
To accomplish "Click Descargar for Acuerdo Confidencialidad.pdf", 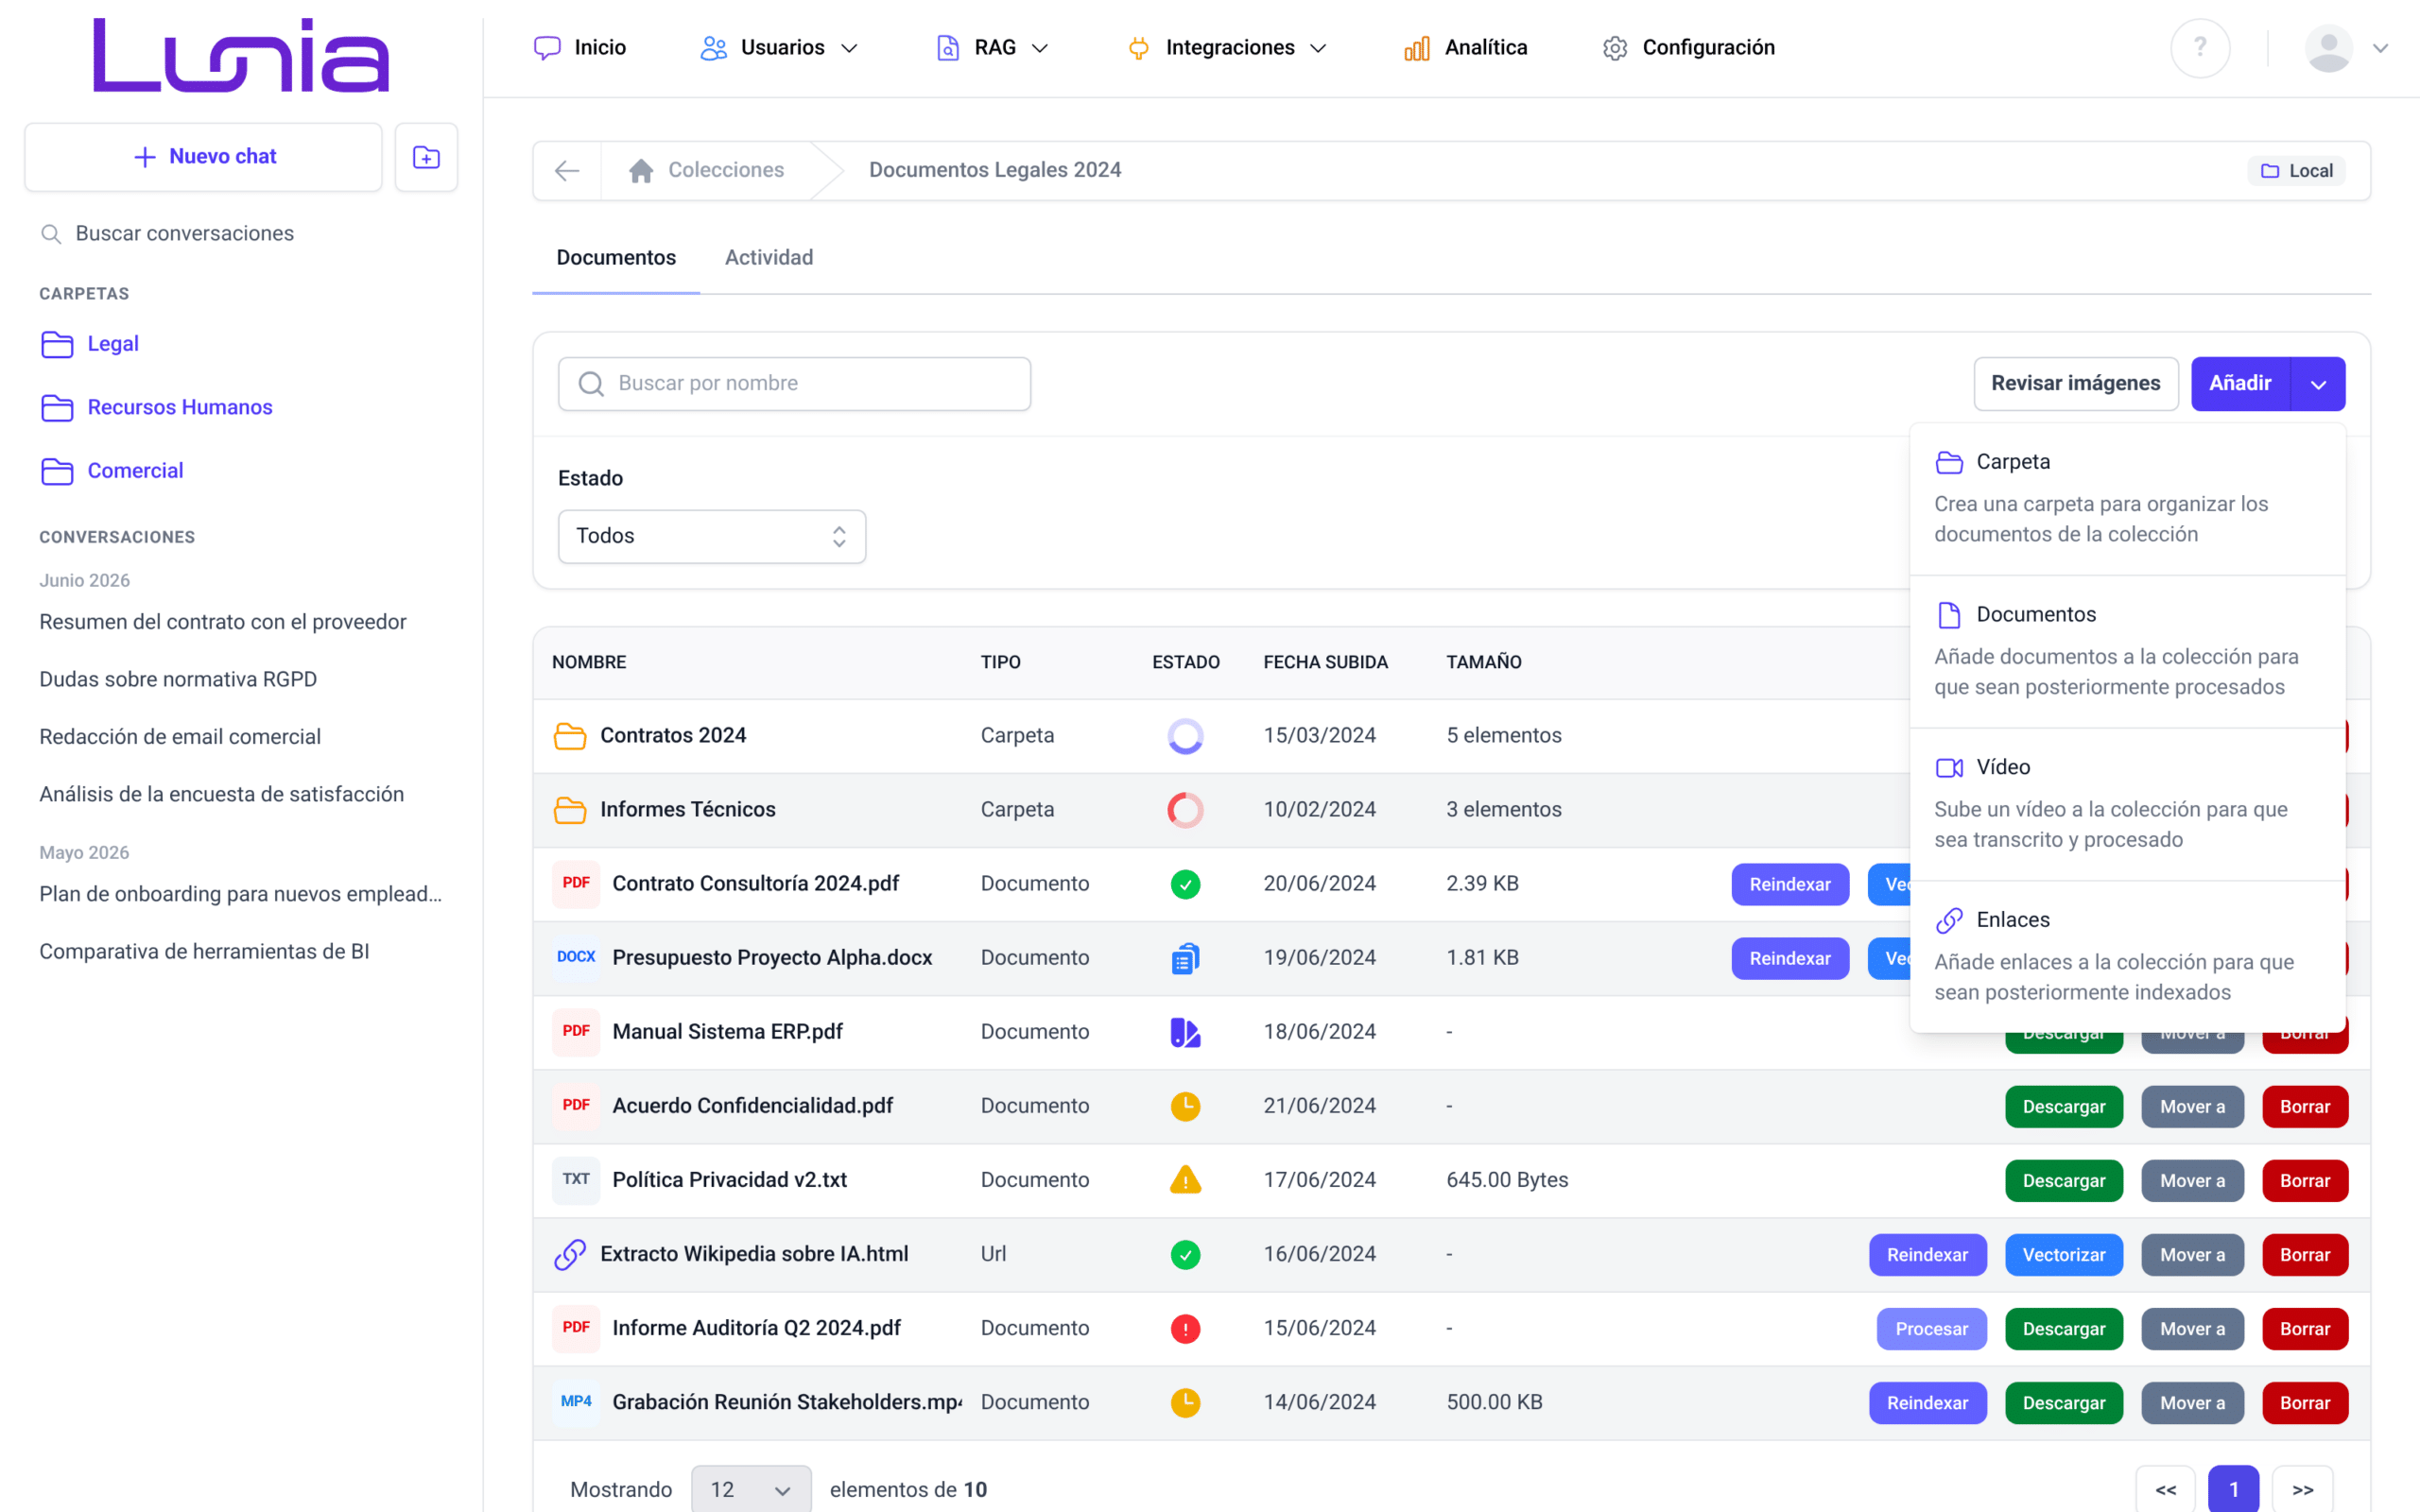I will coord(2063,1107).
